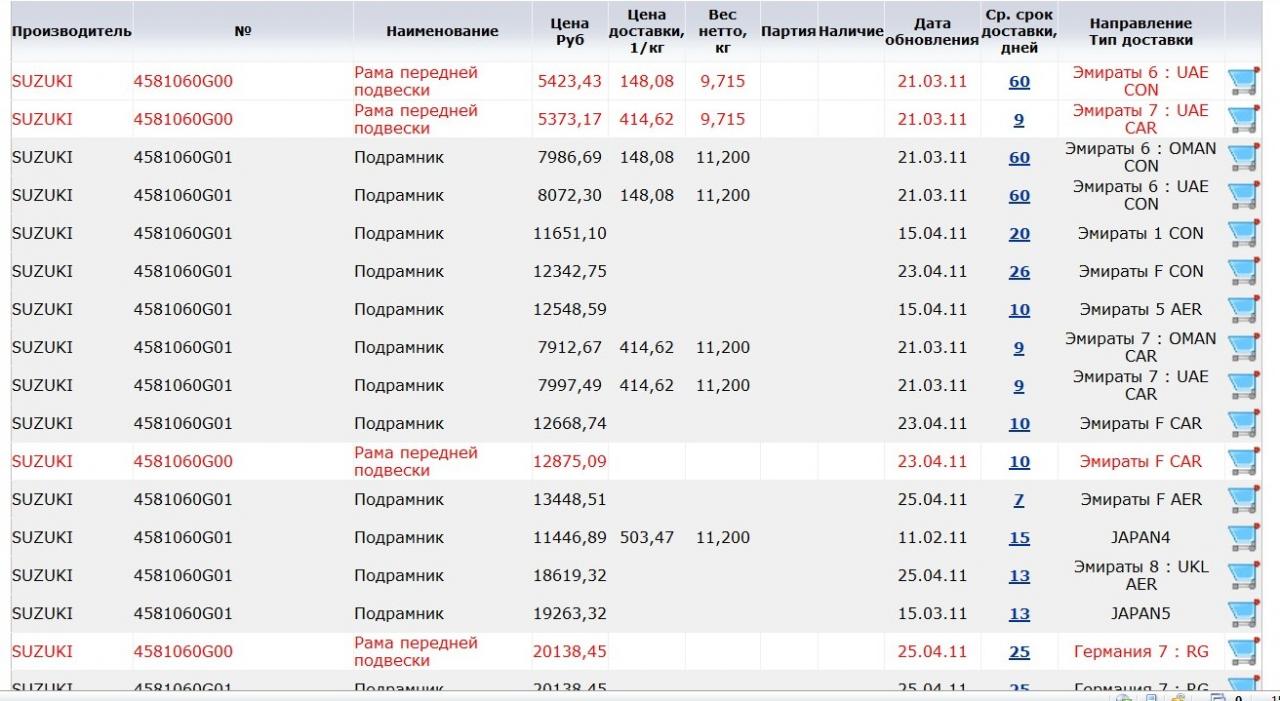
Task: Open the 15-day delivery link in JAPAN4 row
Action: tap(1019, 538)
